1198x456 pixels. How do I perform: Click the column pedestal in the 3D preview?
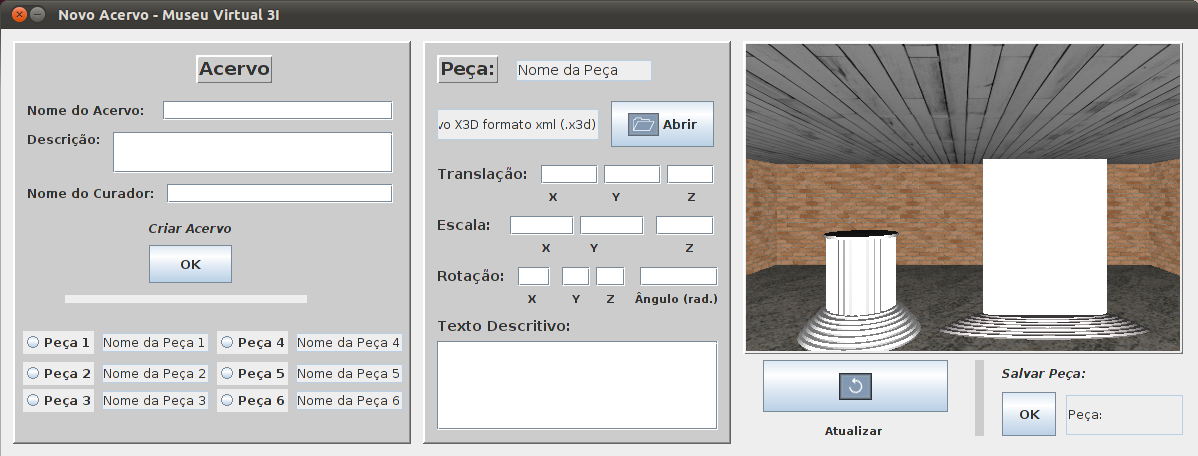tap(859, 290)
